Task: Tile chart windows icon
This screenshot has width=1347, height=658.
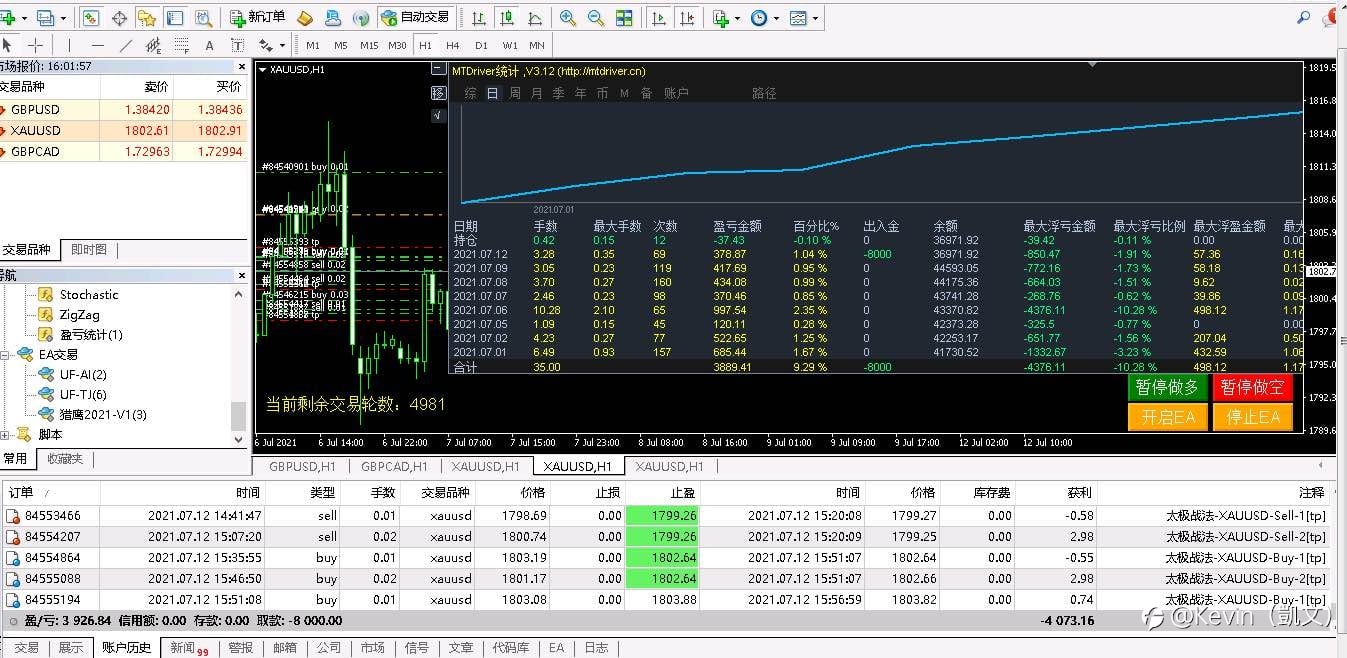Action: pyautogui.click(x=624, y=18)
